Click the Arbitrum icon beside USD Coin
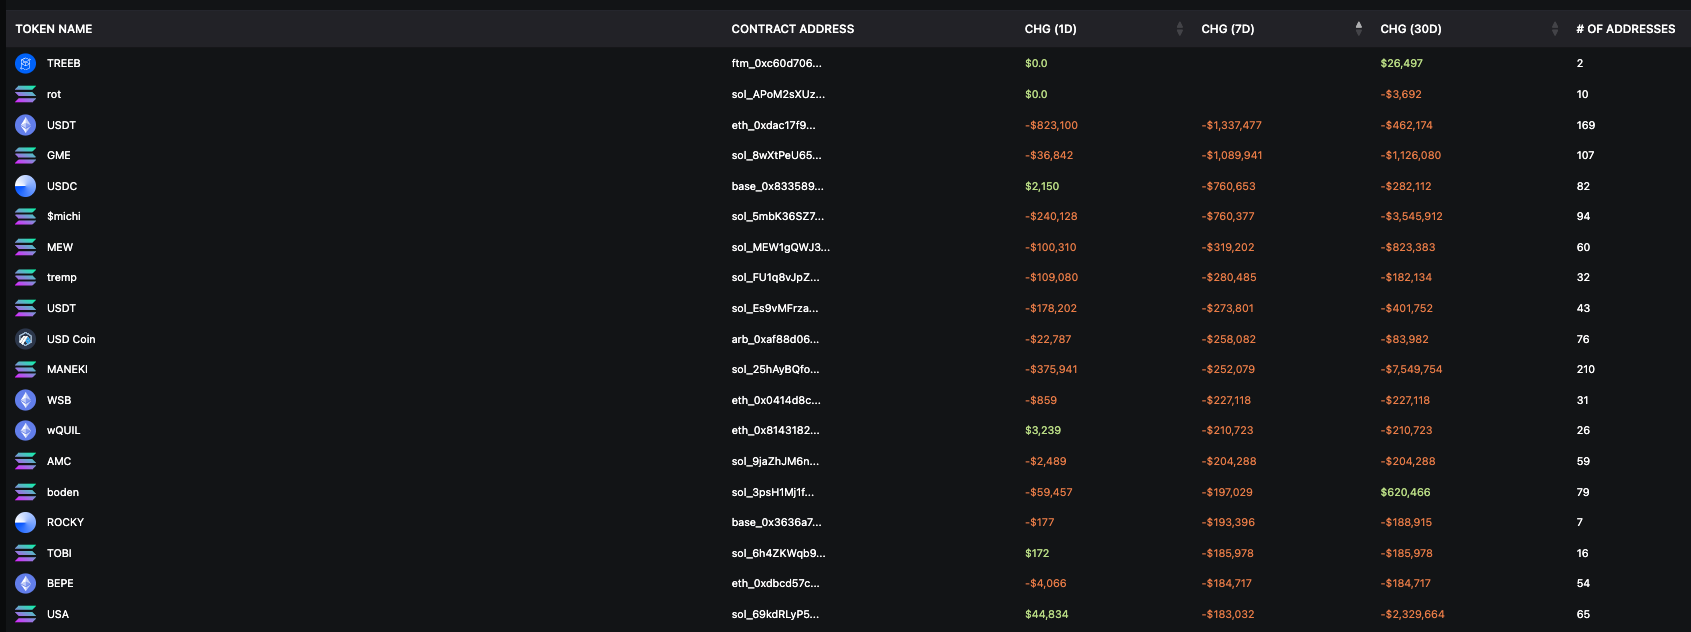The height and width of the screenshot is (632, 1691). [x=26, y=339]
